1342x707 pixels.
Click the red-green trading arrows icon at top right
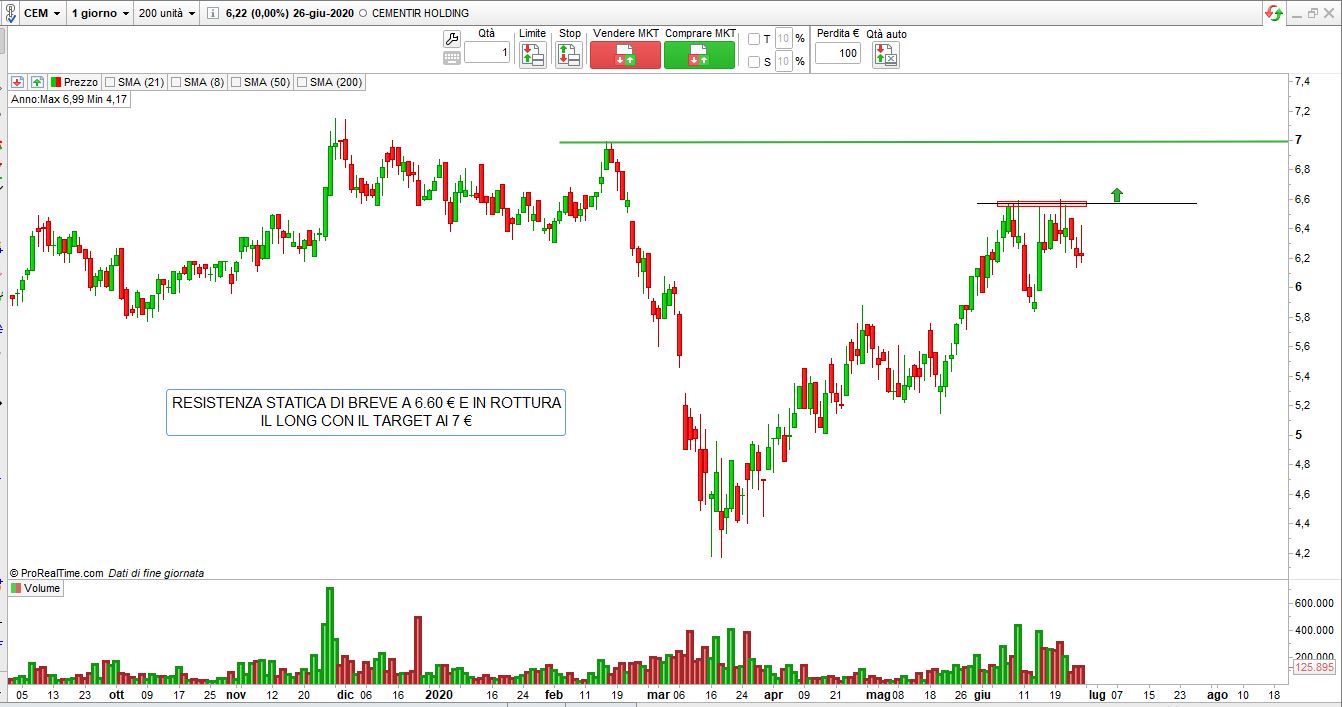[x=1274, y=13]
